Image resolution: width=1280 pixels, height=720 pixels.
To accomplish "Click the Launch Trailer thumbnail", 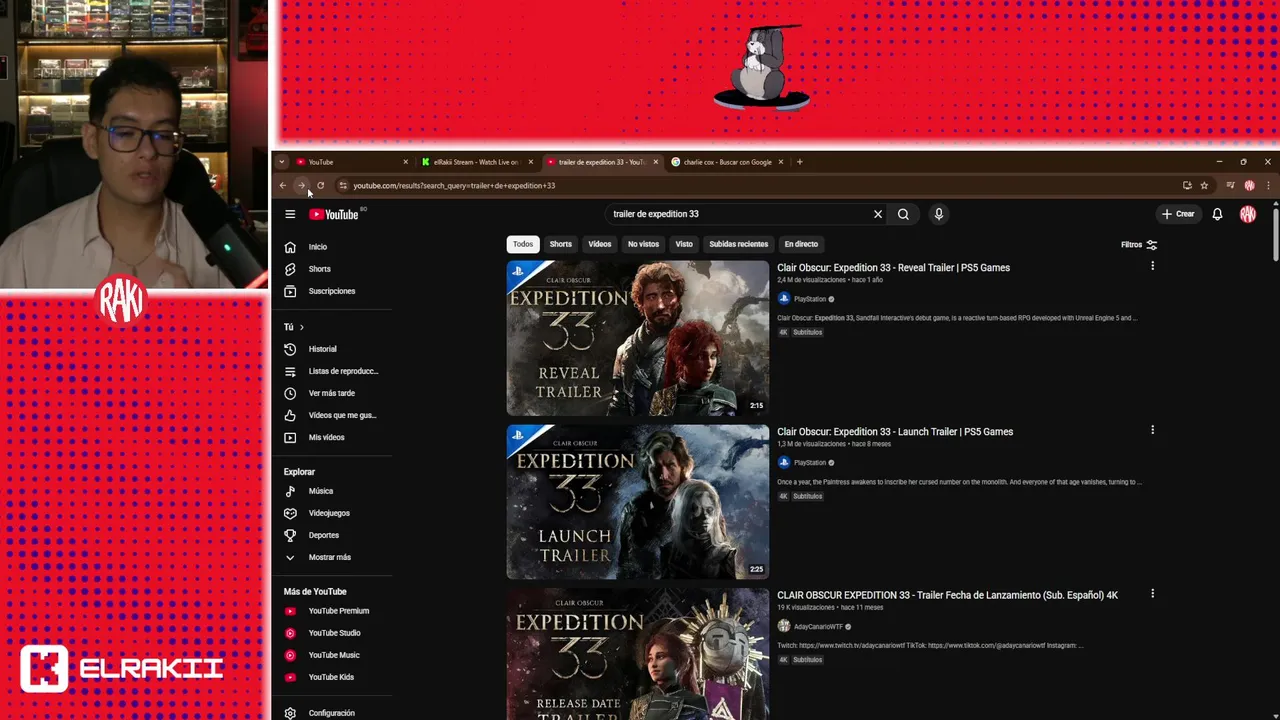I will [x=638, y=502].
